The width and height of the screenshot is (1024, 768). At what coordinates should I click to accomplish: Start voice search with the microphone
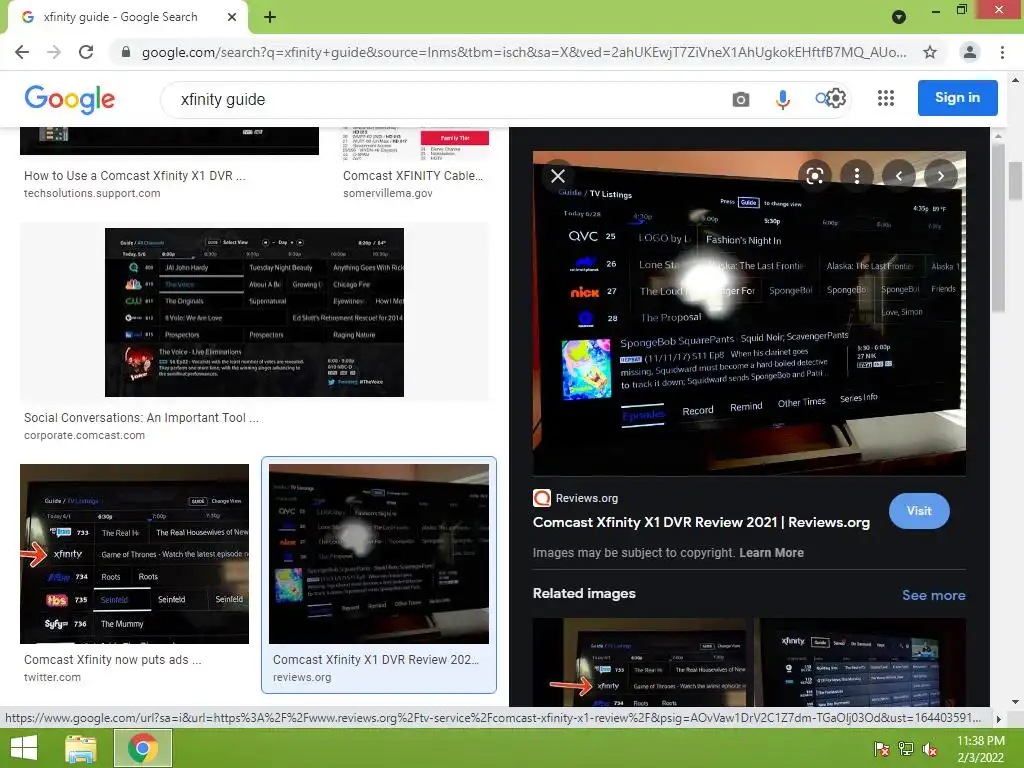click(x=782, y=99)
